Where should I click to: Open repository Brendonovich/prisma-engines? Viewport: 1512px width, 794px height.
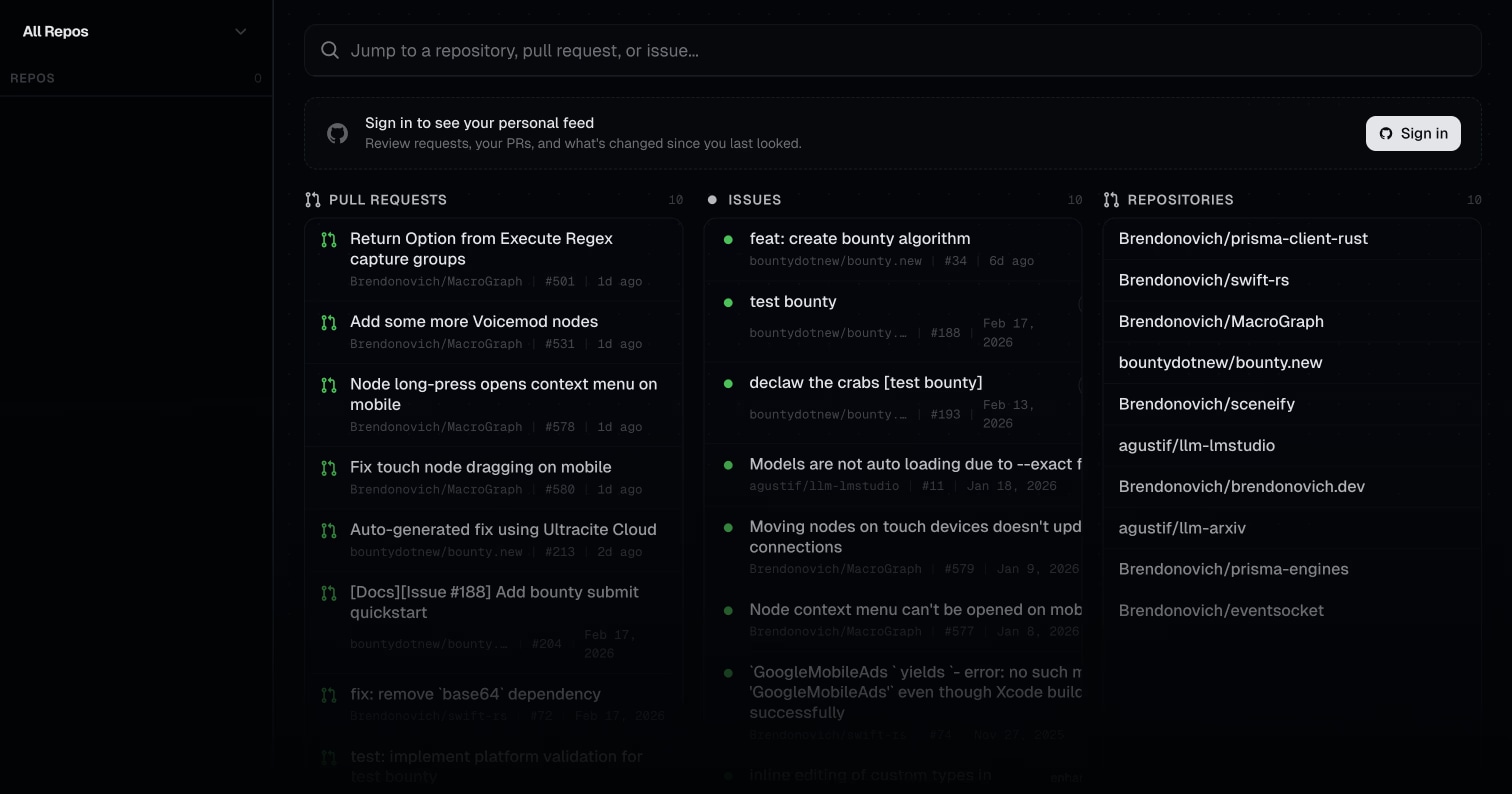1292,569
